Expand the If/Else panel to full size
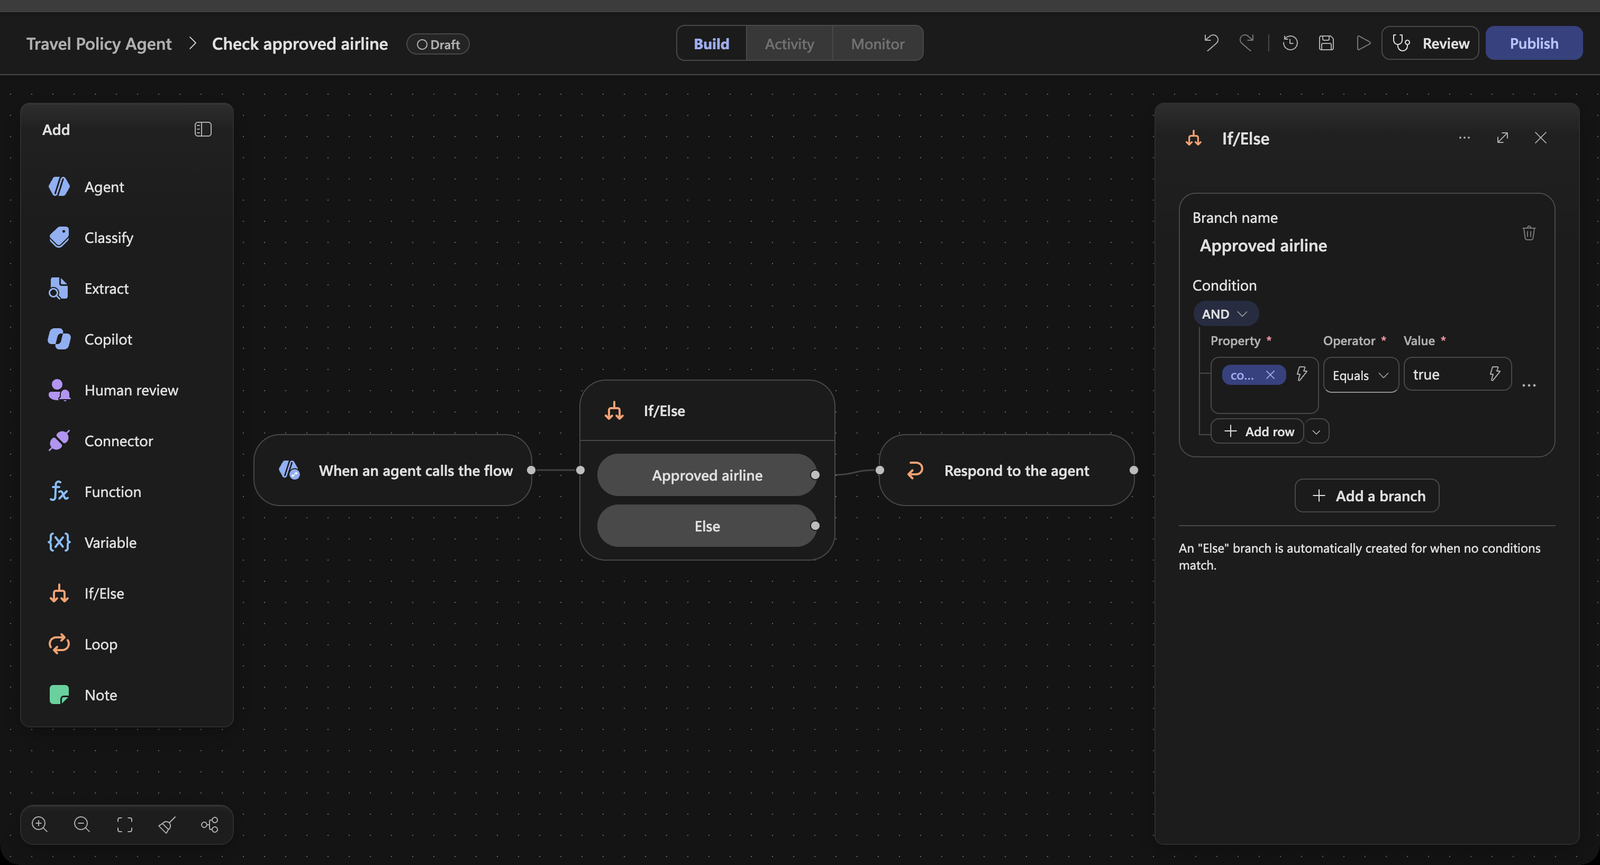 1502,138
